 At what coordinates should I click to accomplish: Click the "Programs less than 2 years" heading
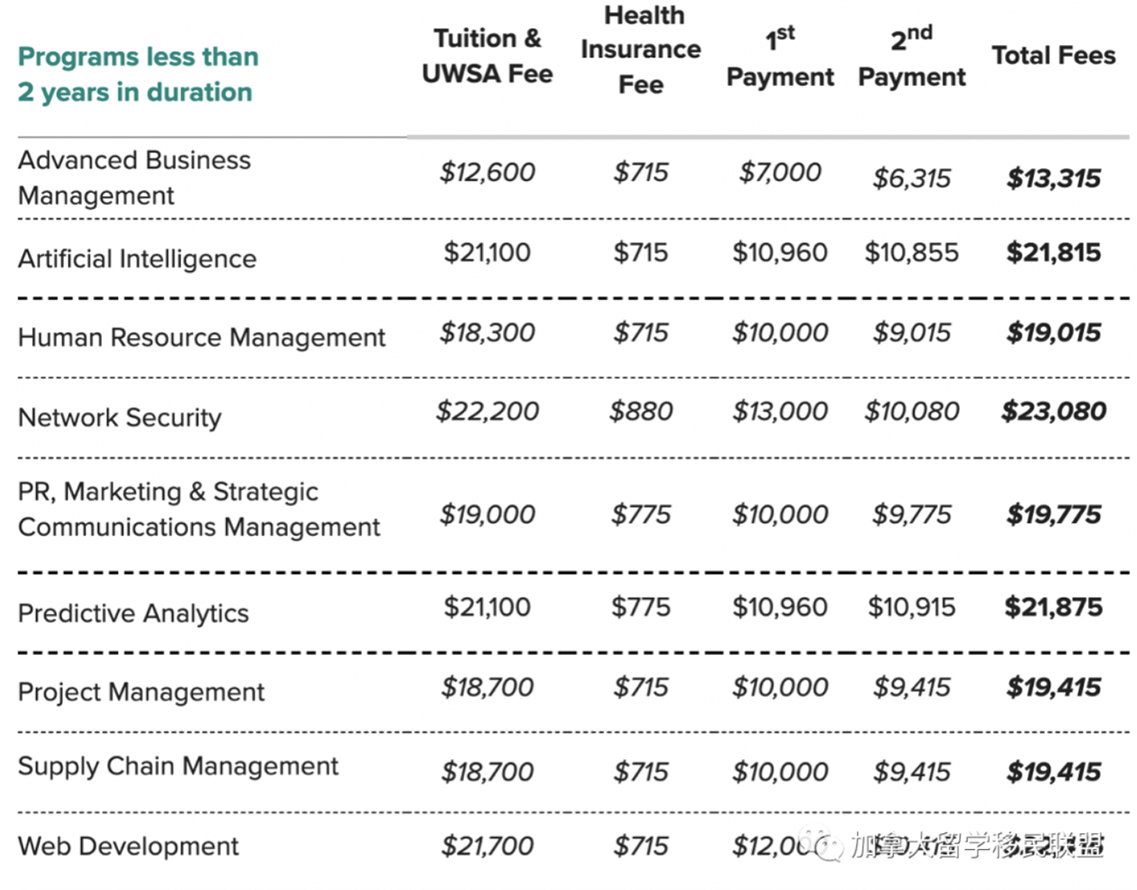point(138,74)
